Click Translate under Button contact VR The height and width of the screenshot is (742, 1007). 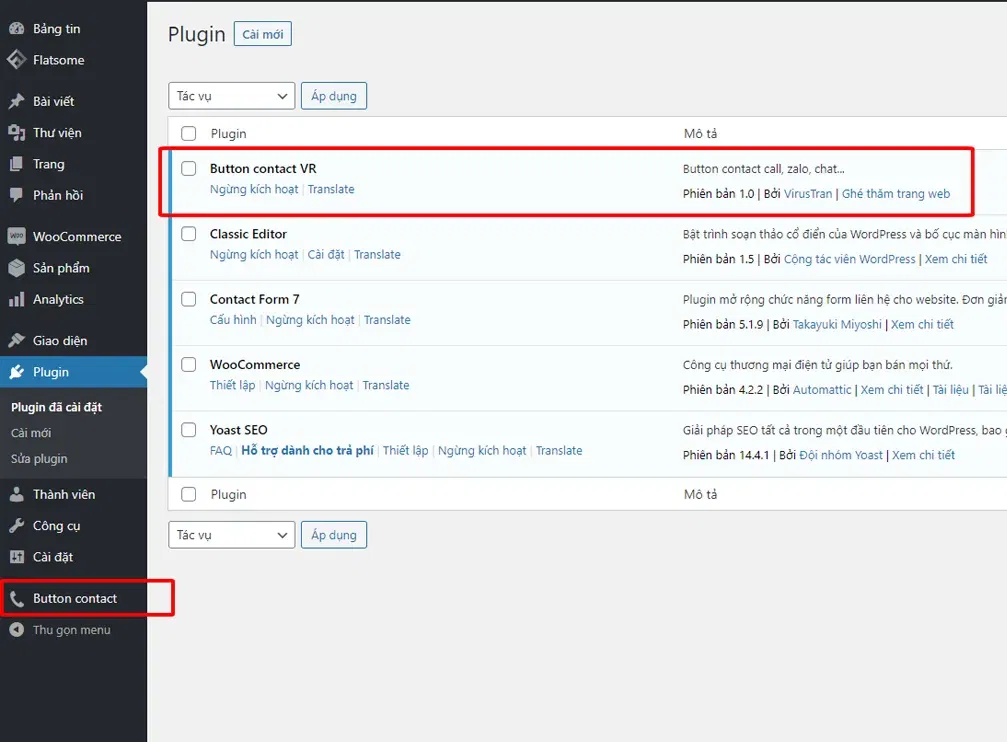331,190
